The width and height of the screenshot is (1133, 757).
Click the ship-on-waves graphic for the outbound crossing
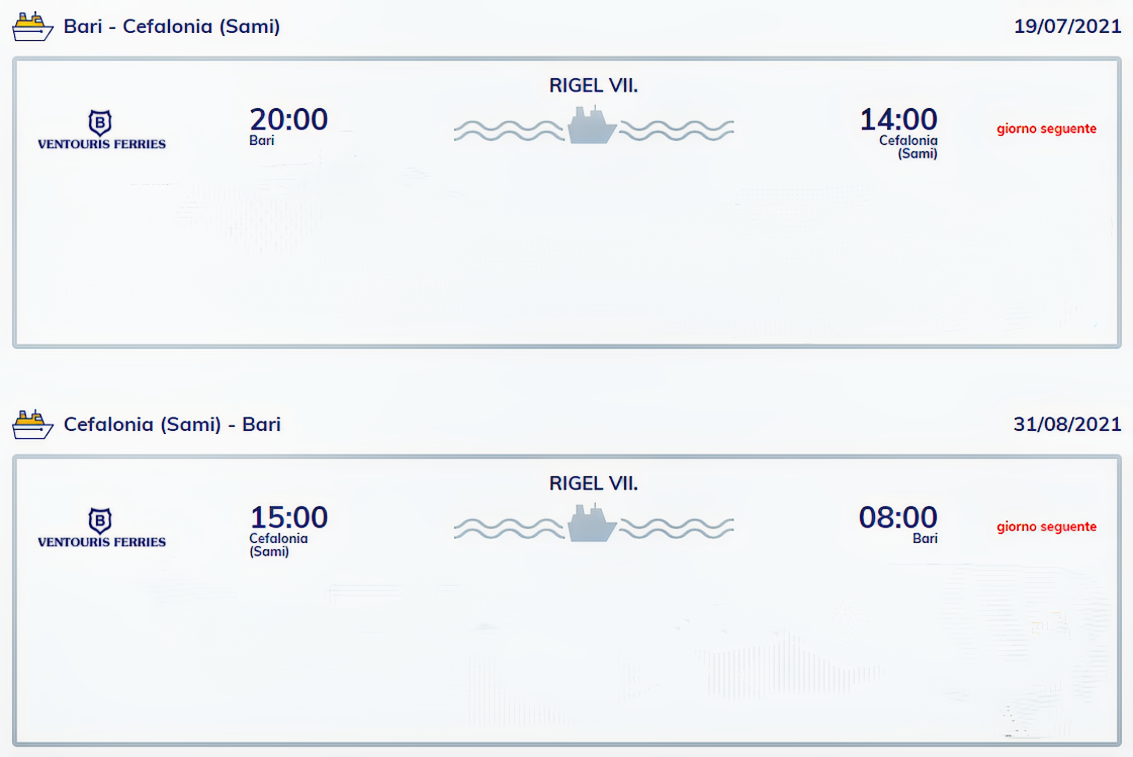[593, 126]
